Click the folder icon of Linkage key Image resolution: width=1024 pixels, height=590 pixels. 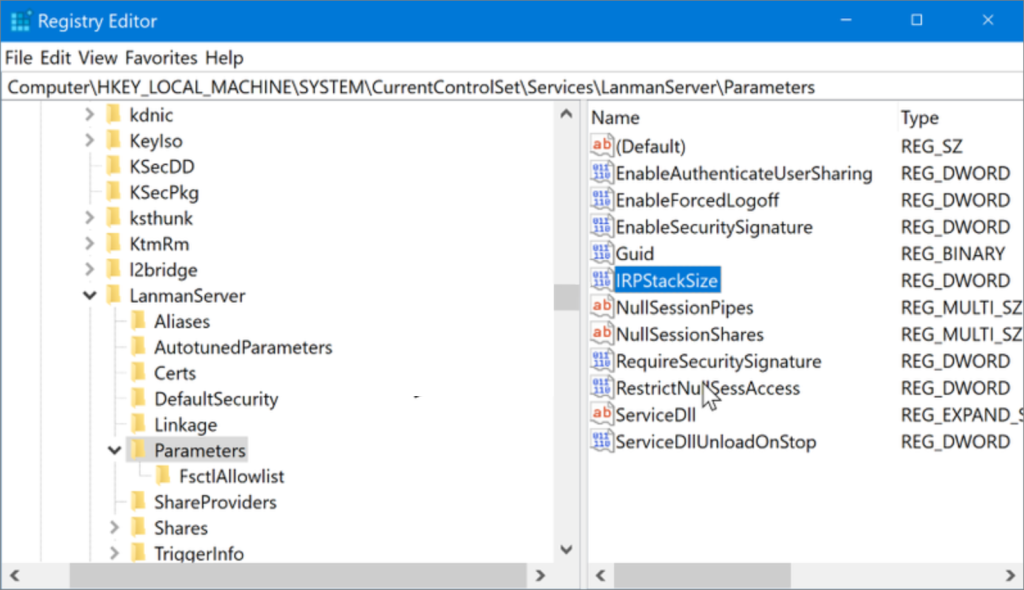coord(138,424)
